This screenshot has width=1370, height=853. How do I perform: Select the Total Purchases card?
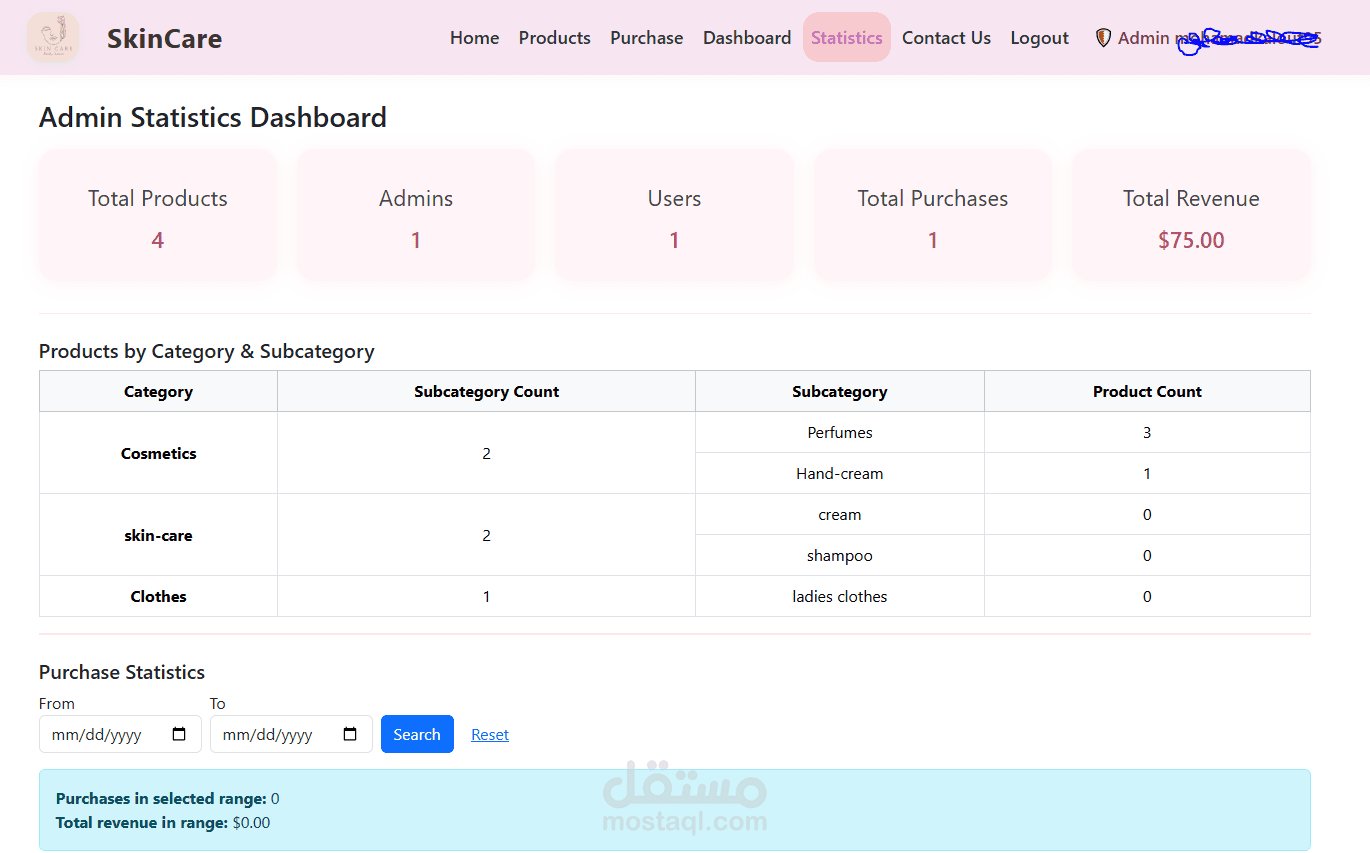(x=933, y=215)
